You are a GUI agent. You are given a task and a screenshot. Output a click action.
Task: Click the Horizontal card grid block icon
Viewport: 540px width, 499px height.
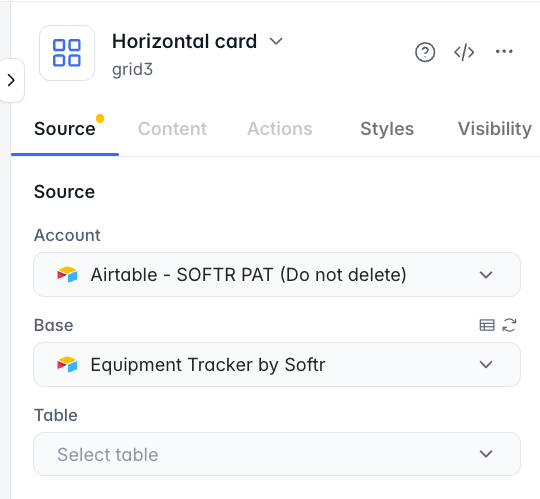(x=67, y=53)
